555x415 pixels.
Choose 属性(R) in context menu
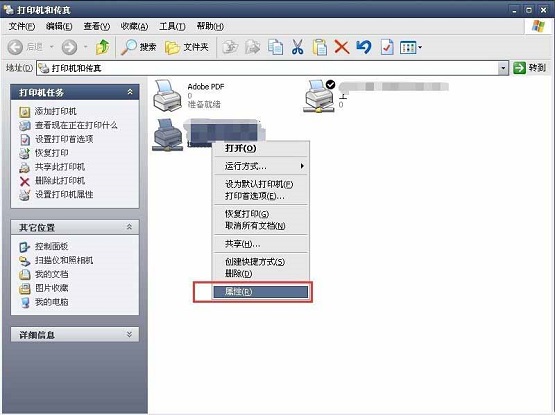261,292
